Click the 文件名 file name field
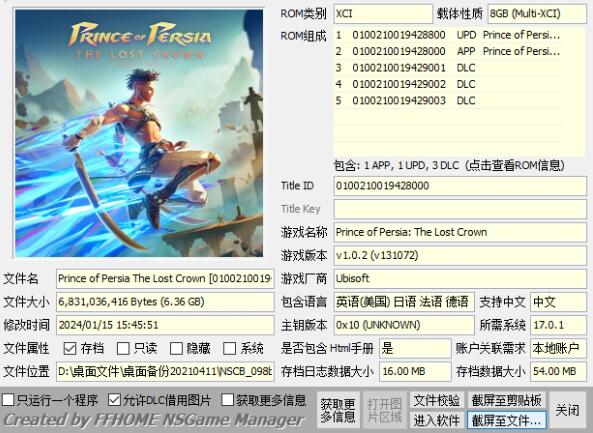Screen dimensions: 593x433 [165, 279]
